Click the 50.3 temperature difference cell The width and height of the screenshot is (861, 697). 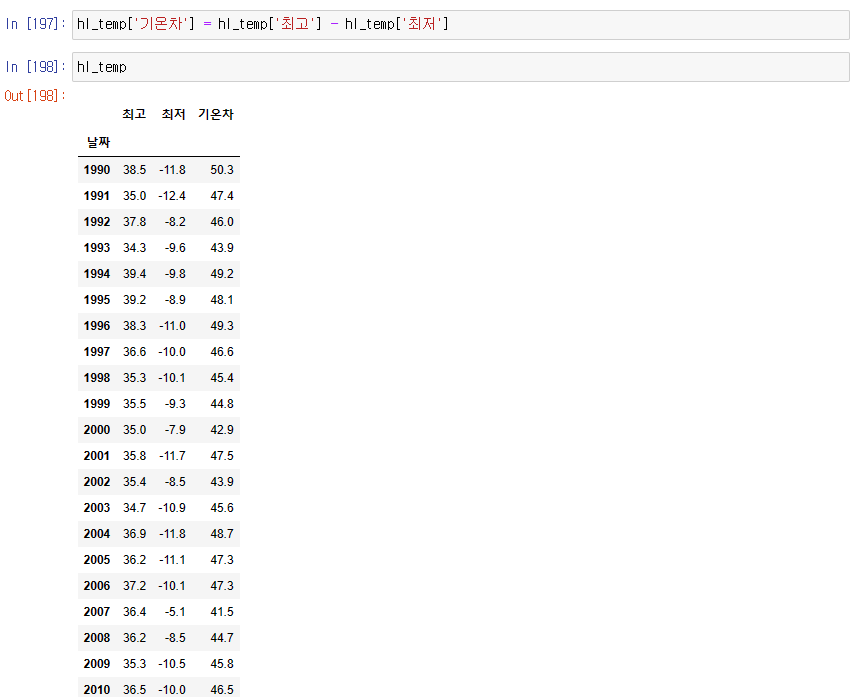click(x=222, y=170)
